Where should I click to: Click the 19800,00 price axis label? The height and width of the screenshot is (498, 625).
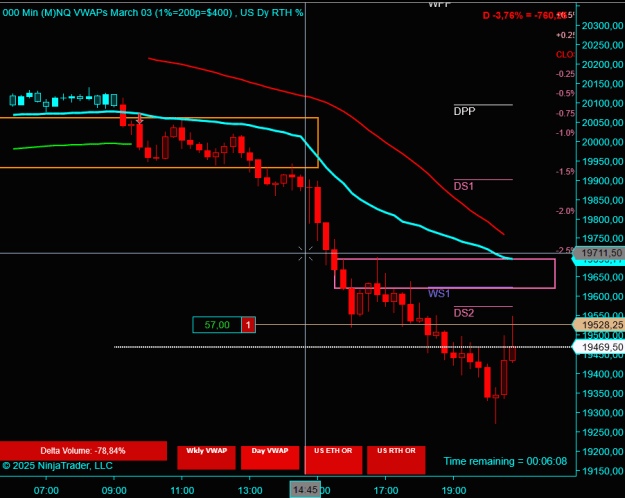(602, 219)
